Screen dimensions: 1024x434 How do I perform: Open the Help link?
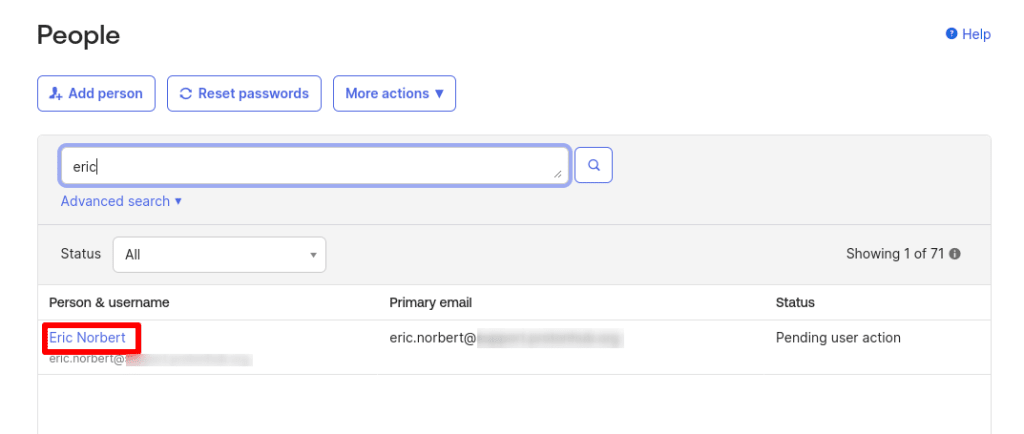pos(968,34)
